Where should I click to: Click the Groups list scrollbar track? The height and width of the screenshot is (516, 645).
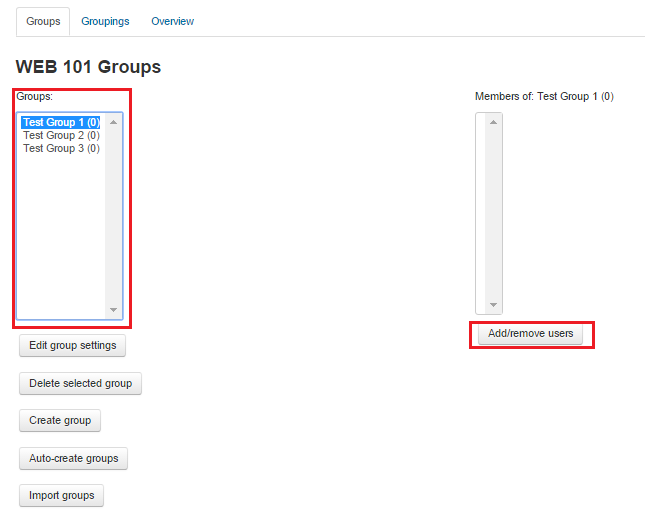coord(113,215)
